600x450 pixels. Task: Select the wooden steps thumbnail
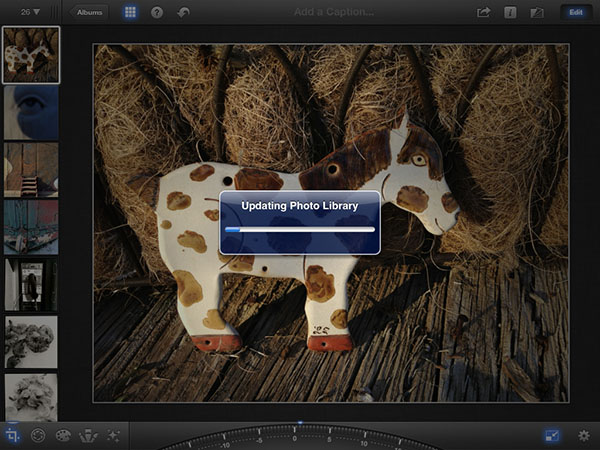[x=31, y=170]
